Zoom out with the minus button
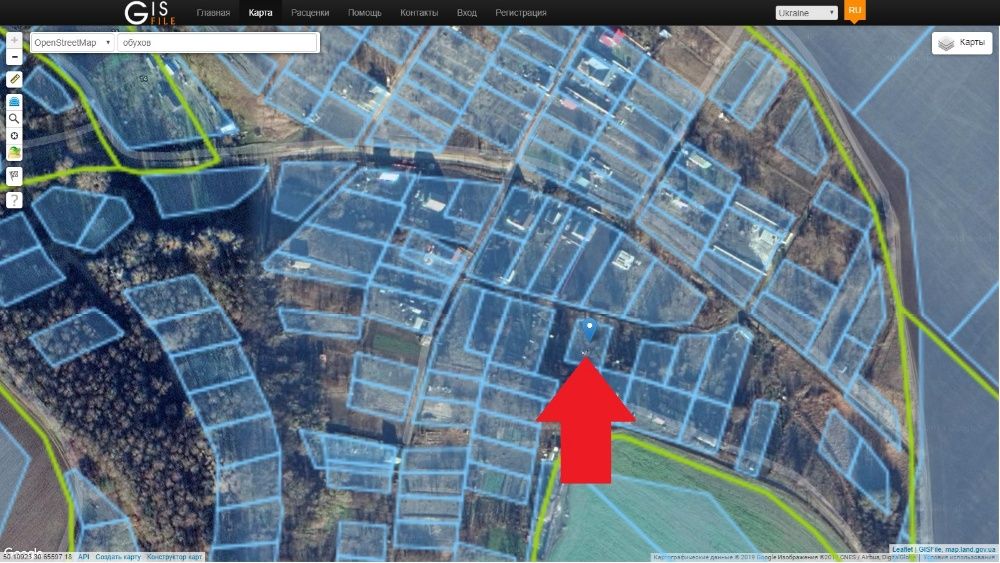 click(14, 57)
